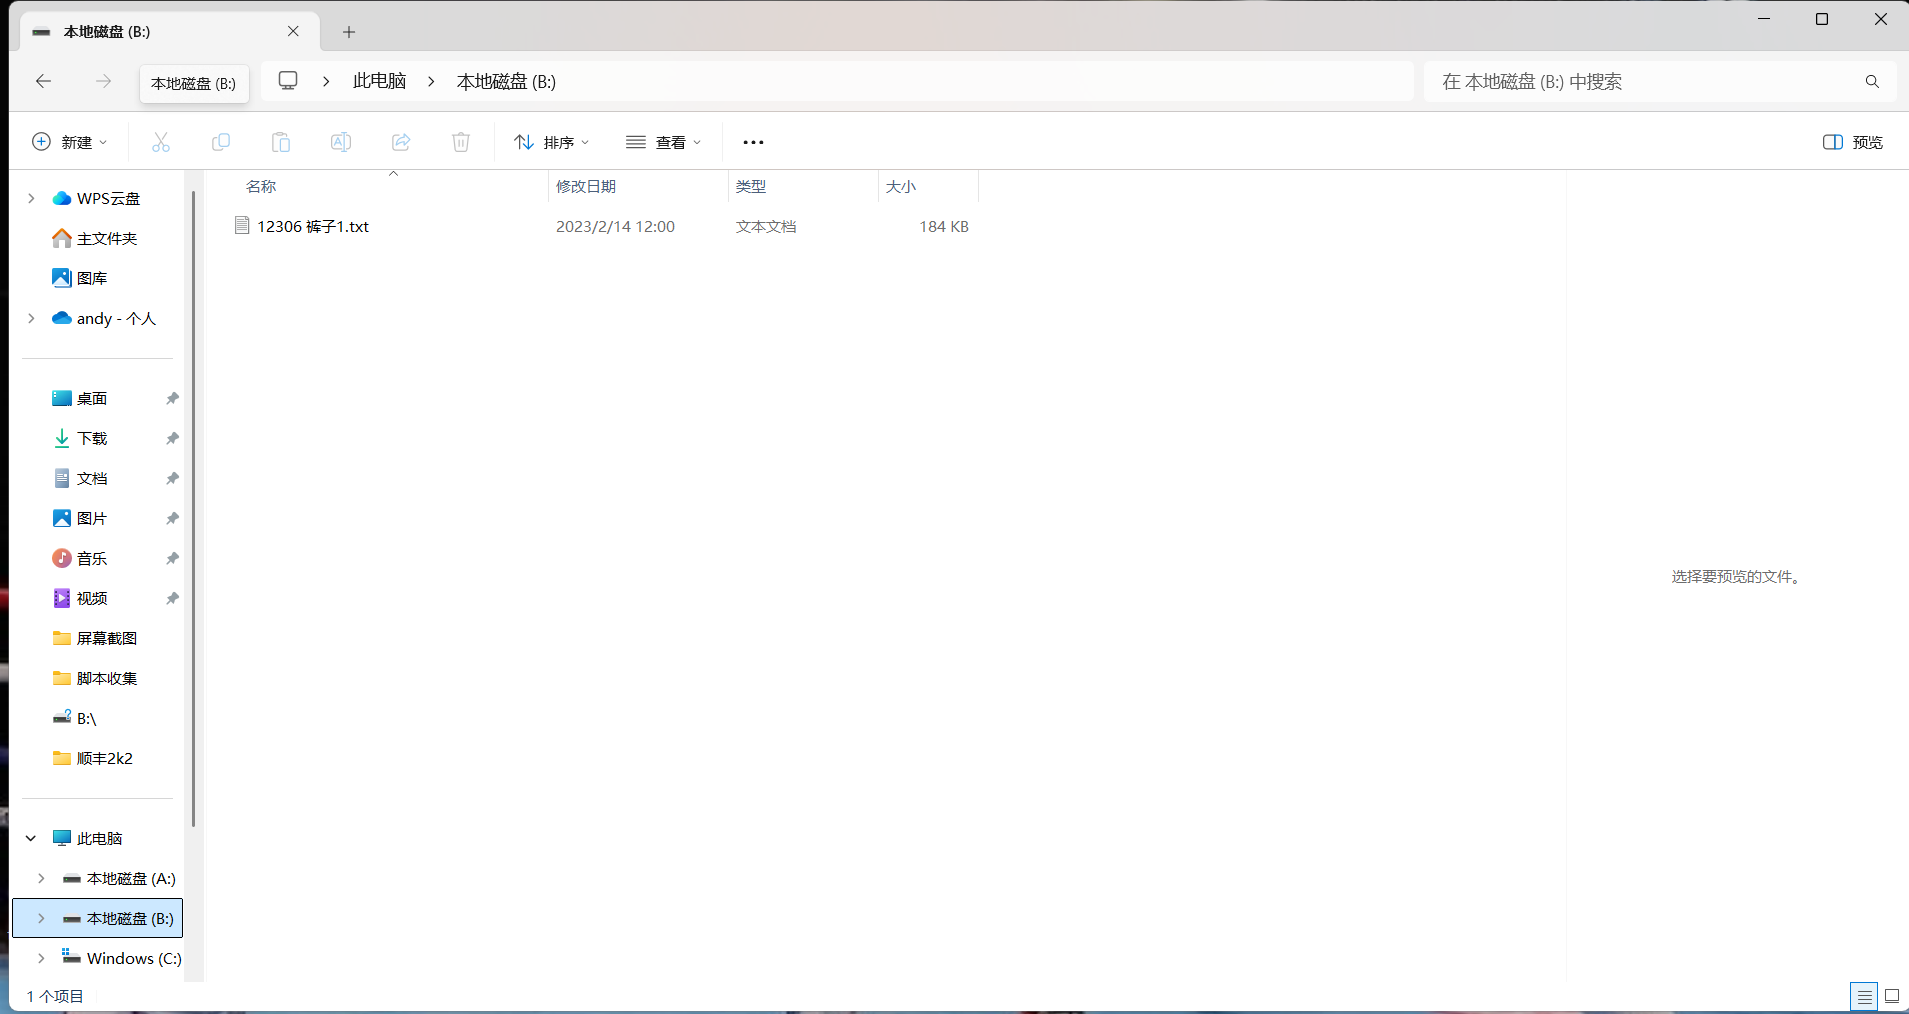Image resolution: width=1909 pixels, height=1014 pixels.
Task: Toggle the 预览 preview pane
Action: 1853,142
